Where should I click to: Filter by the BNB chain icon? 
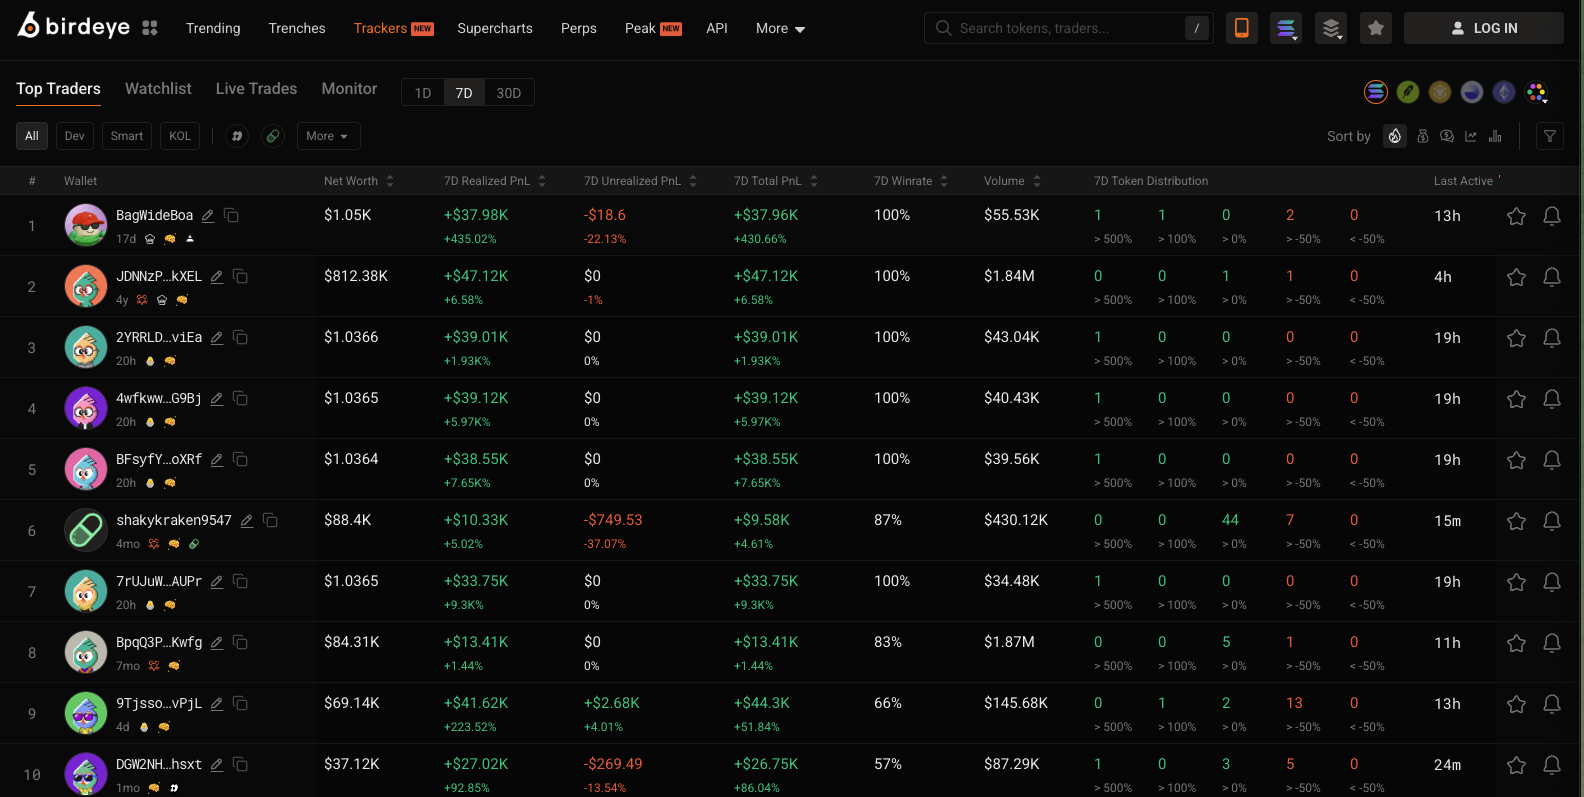[1440, 92]
